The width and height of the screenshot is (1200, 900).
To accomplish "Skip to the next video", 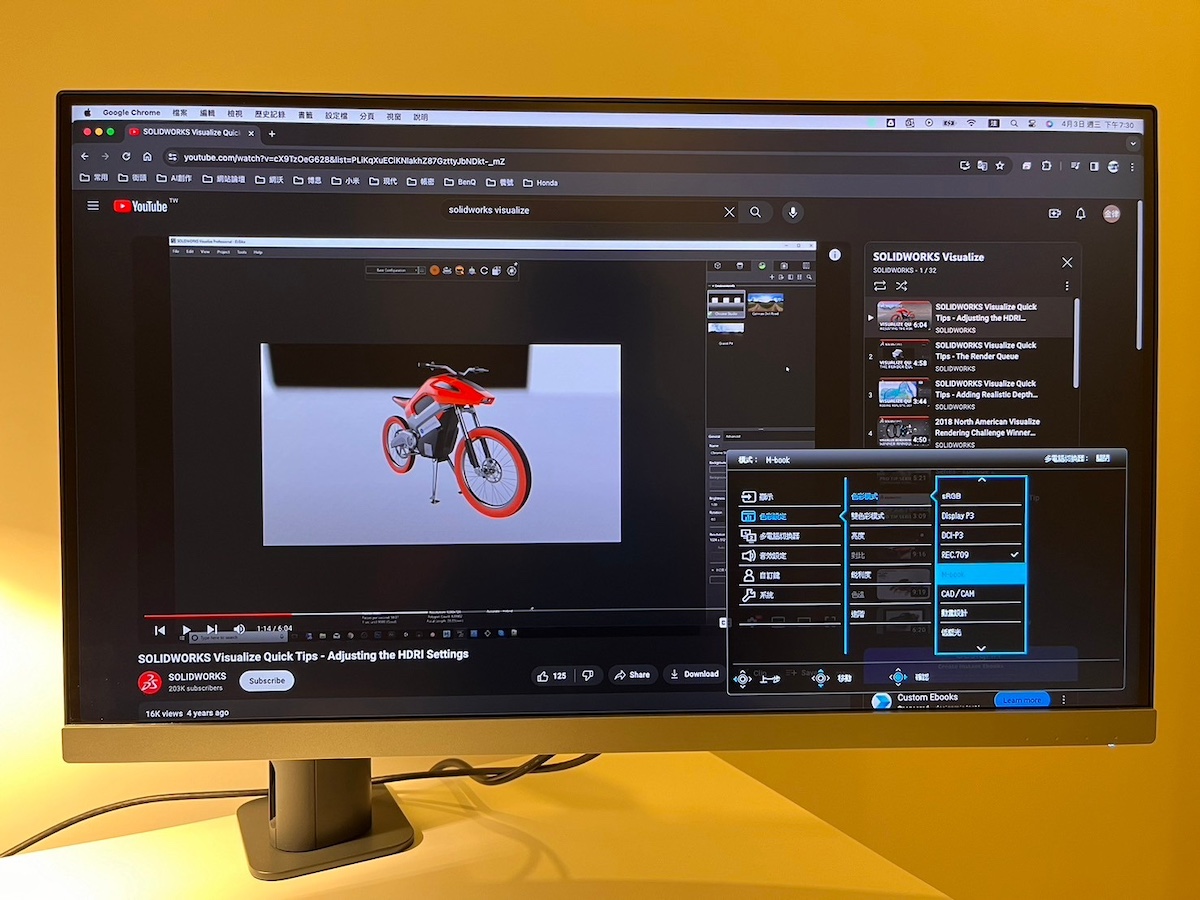I will coord(212,629).
